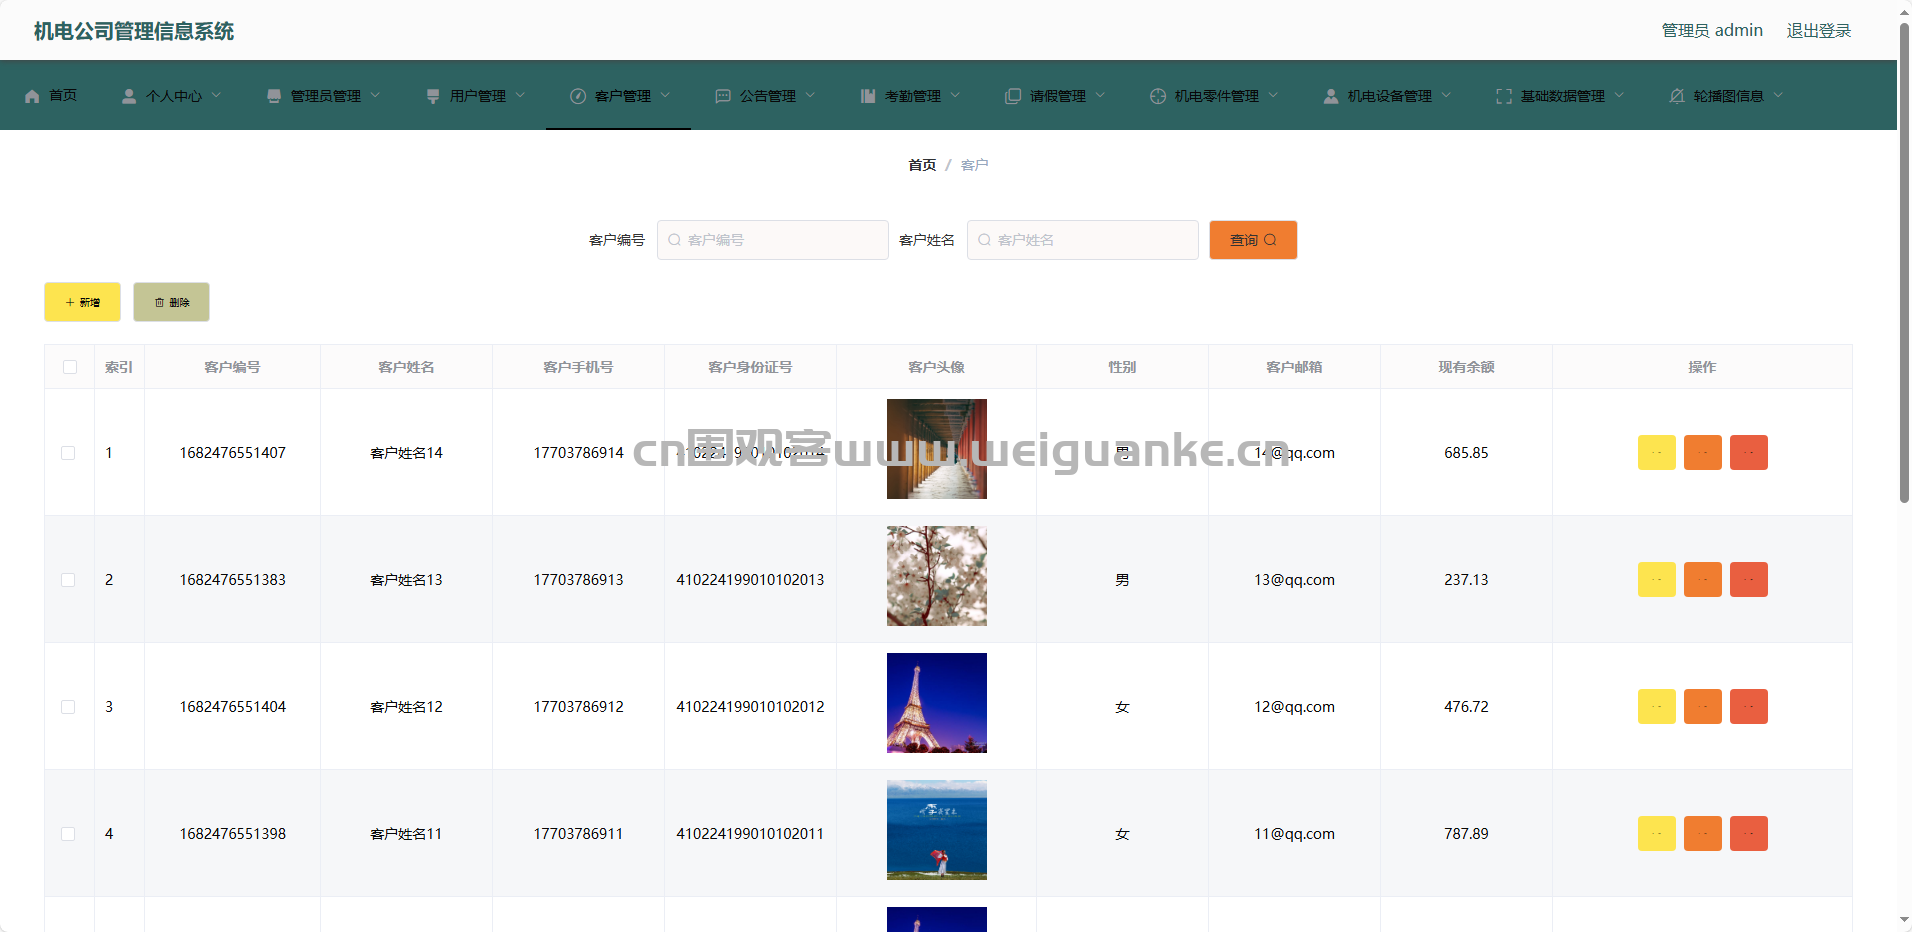Check the box for row 客户姓名11
1912x932 pixels.
coord(68,834)
